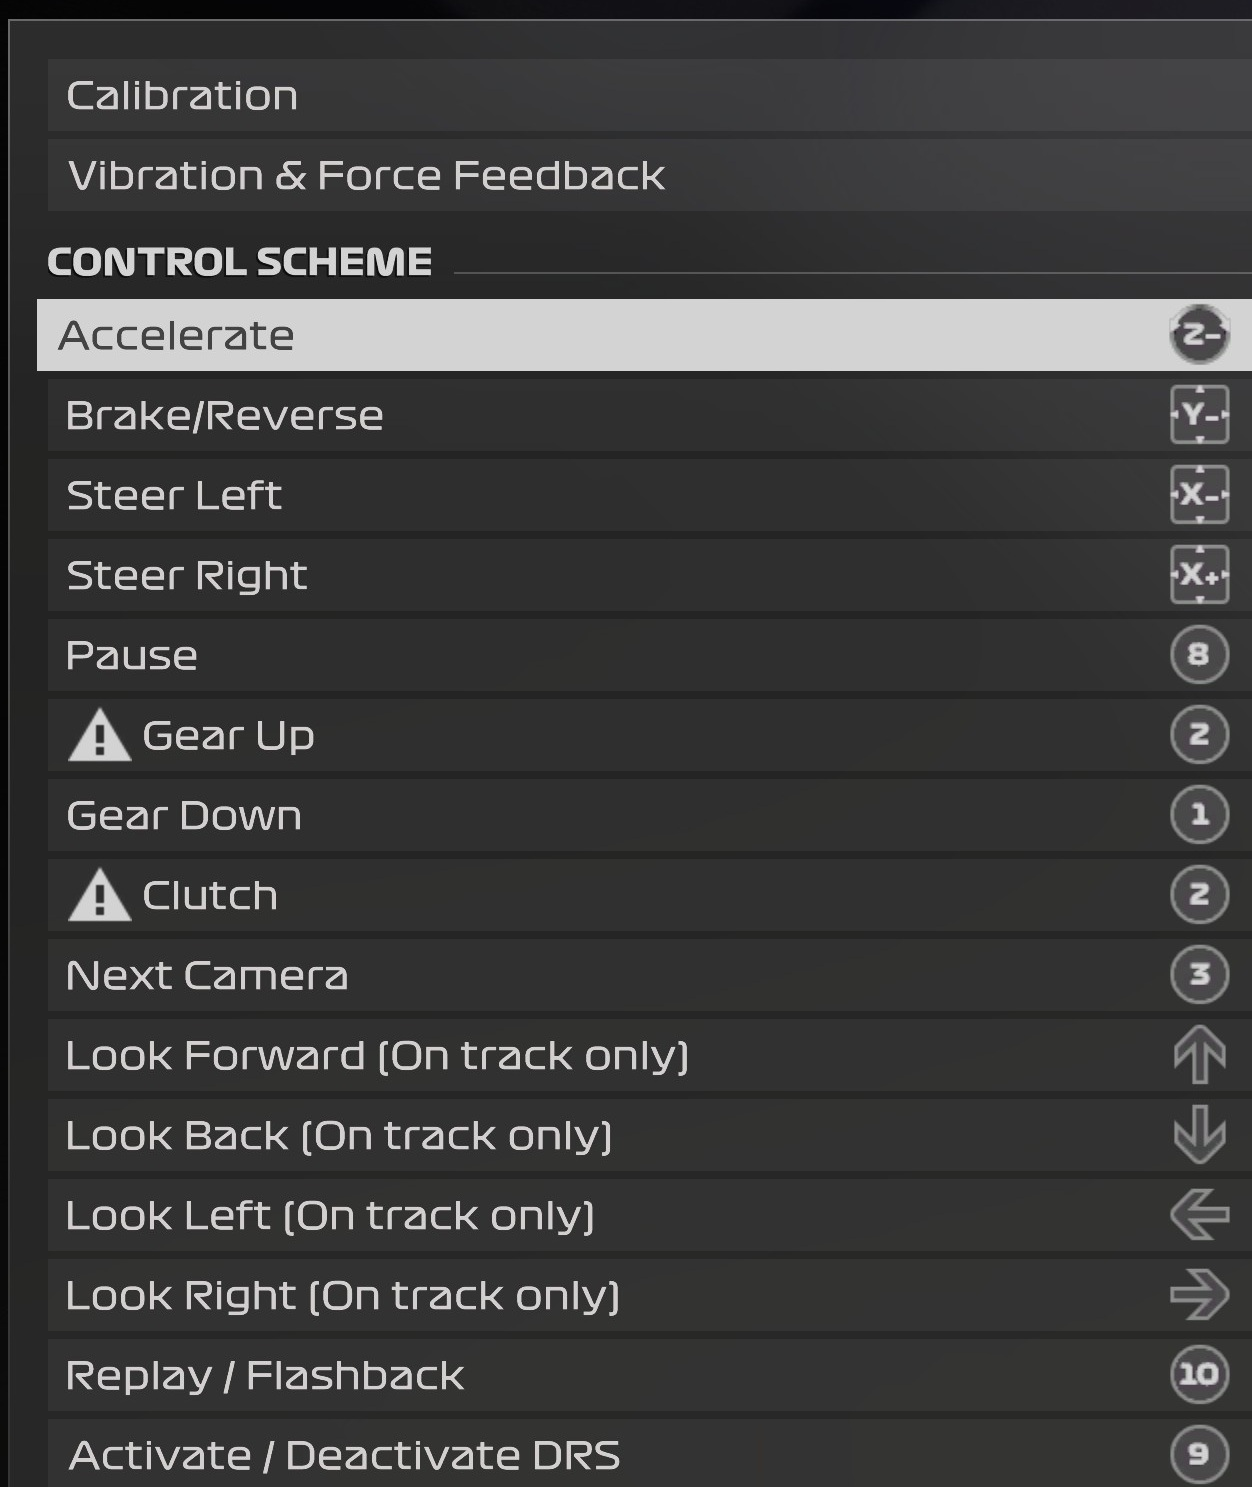This screenshot has height=1487, width=1252.
Task: Click the X+ axis icon for Steer Right
Action: [x=1199, y=575]
